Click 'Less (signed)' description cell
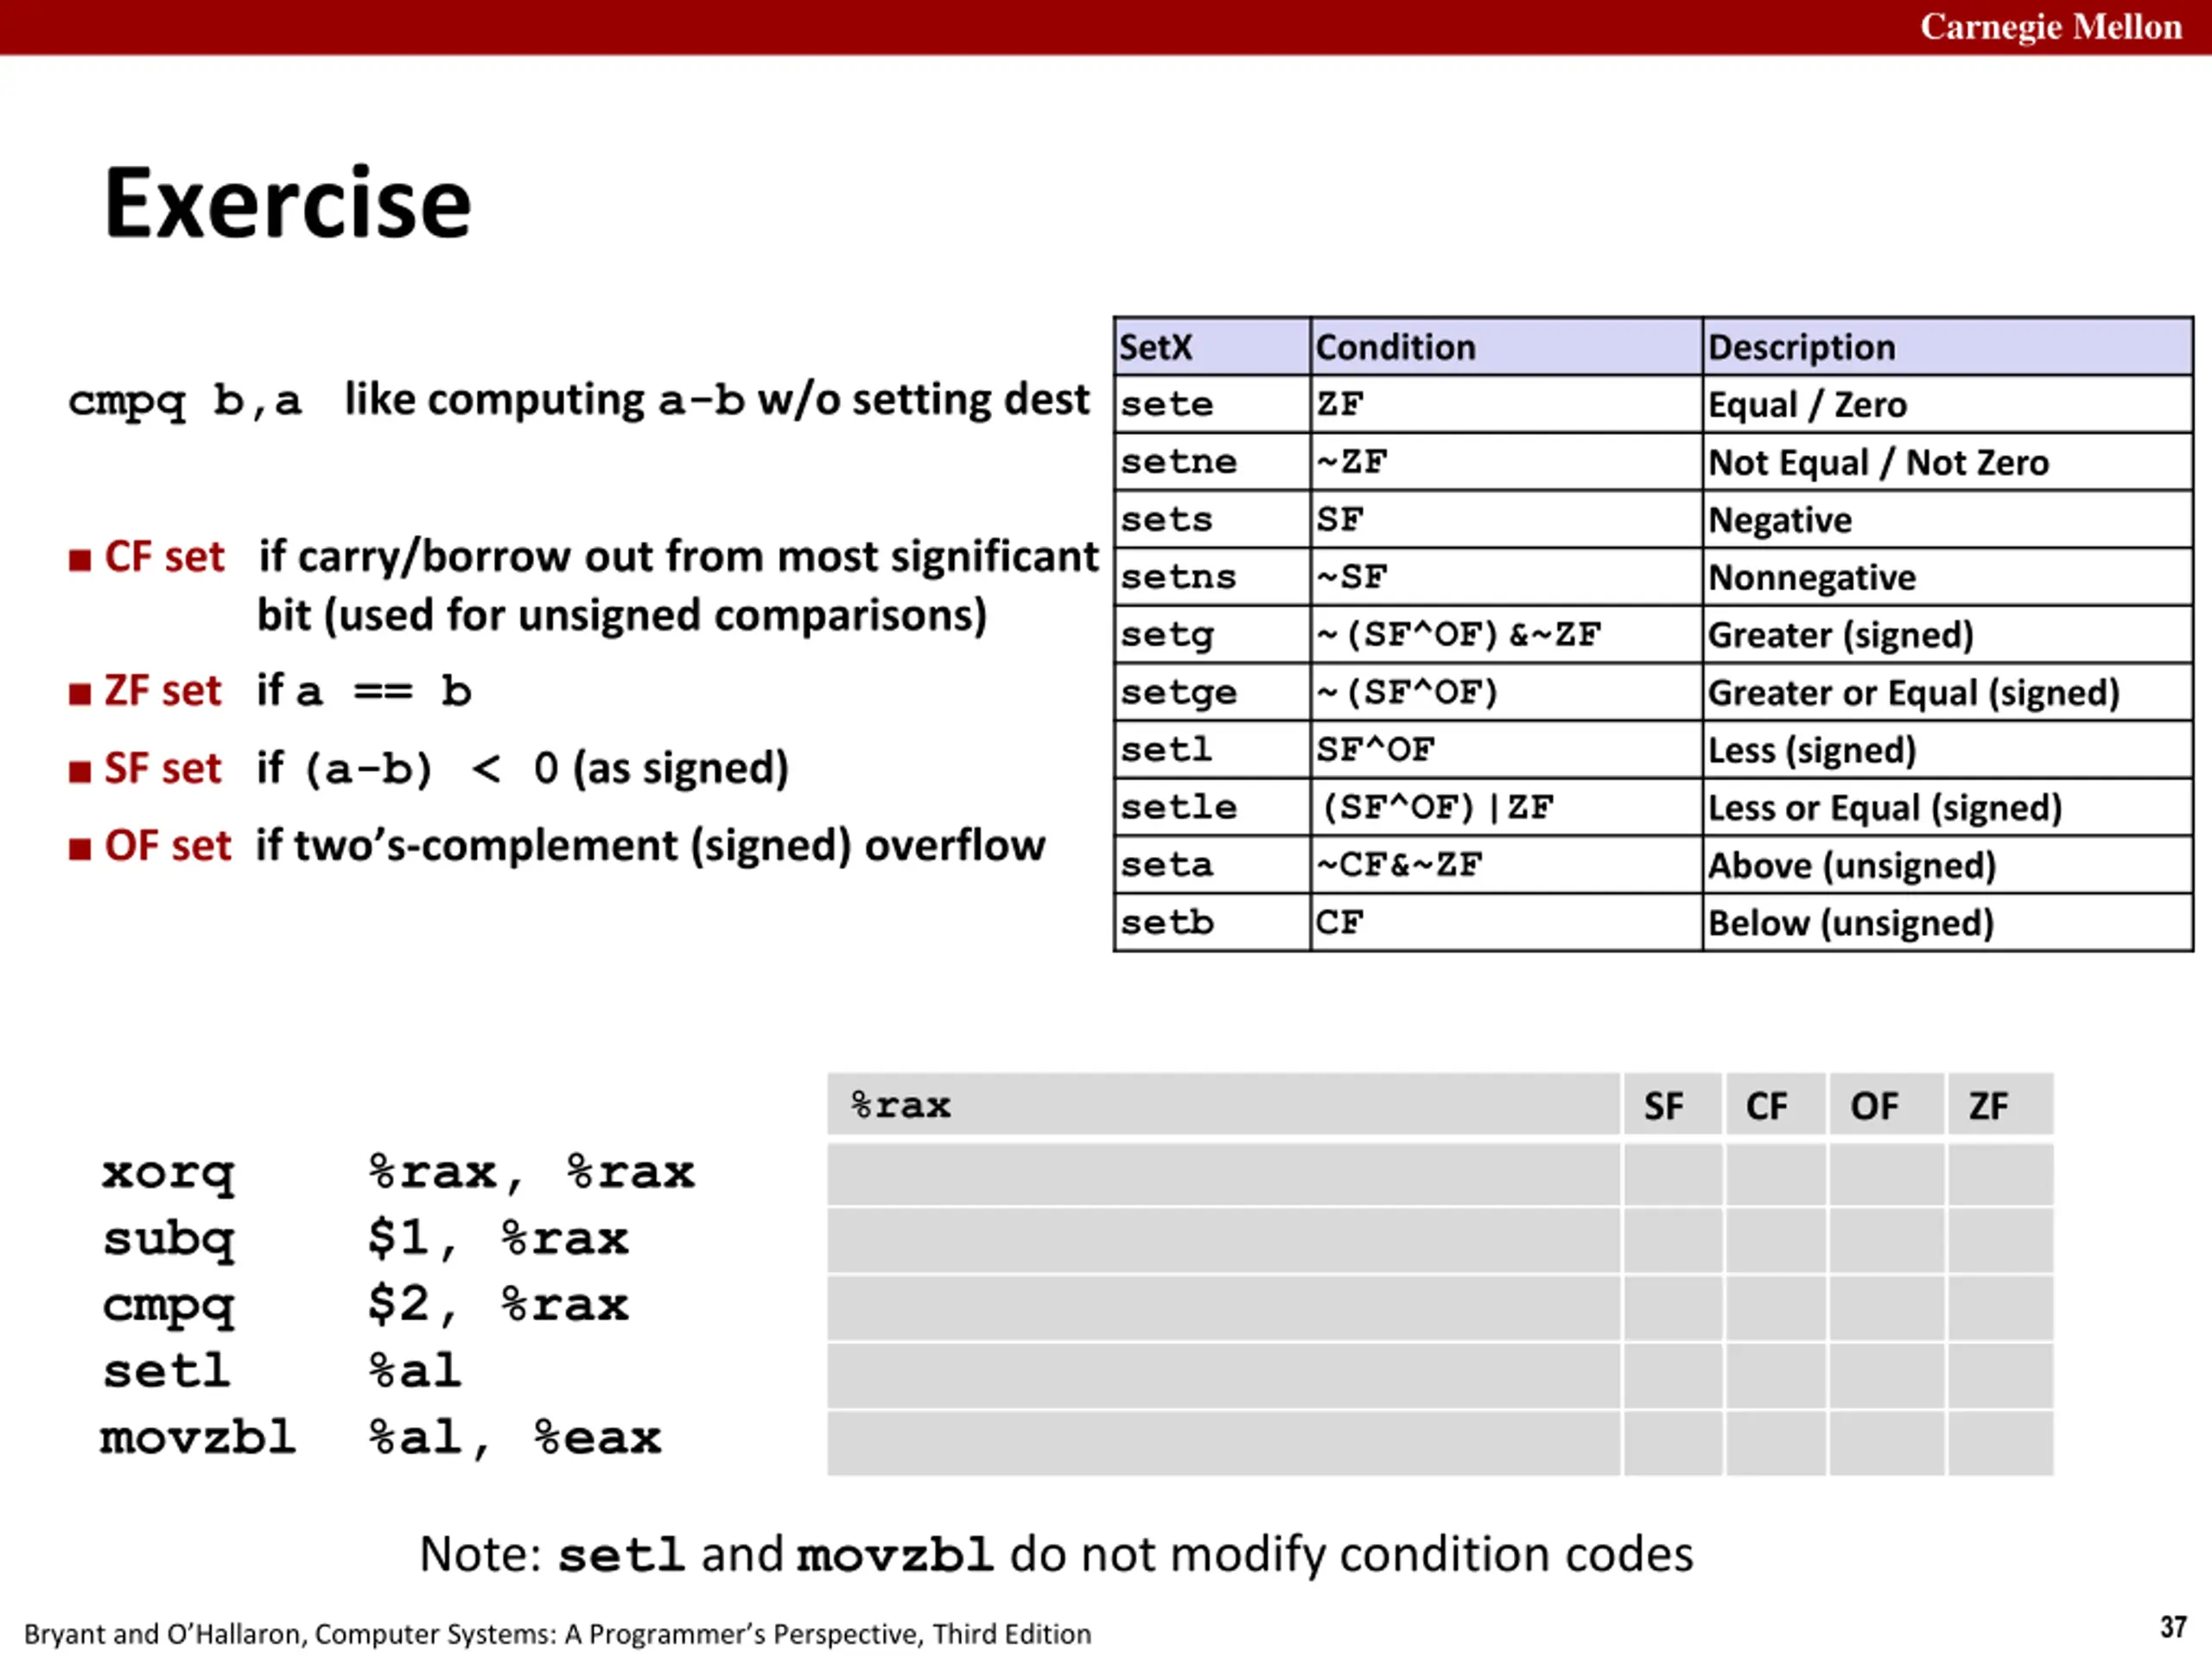Viewport: 2212px width, 1659px height. click(1947, 750)
